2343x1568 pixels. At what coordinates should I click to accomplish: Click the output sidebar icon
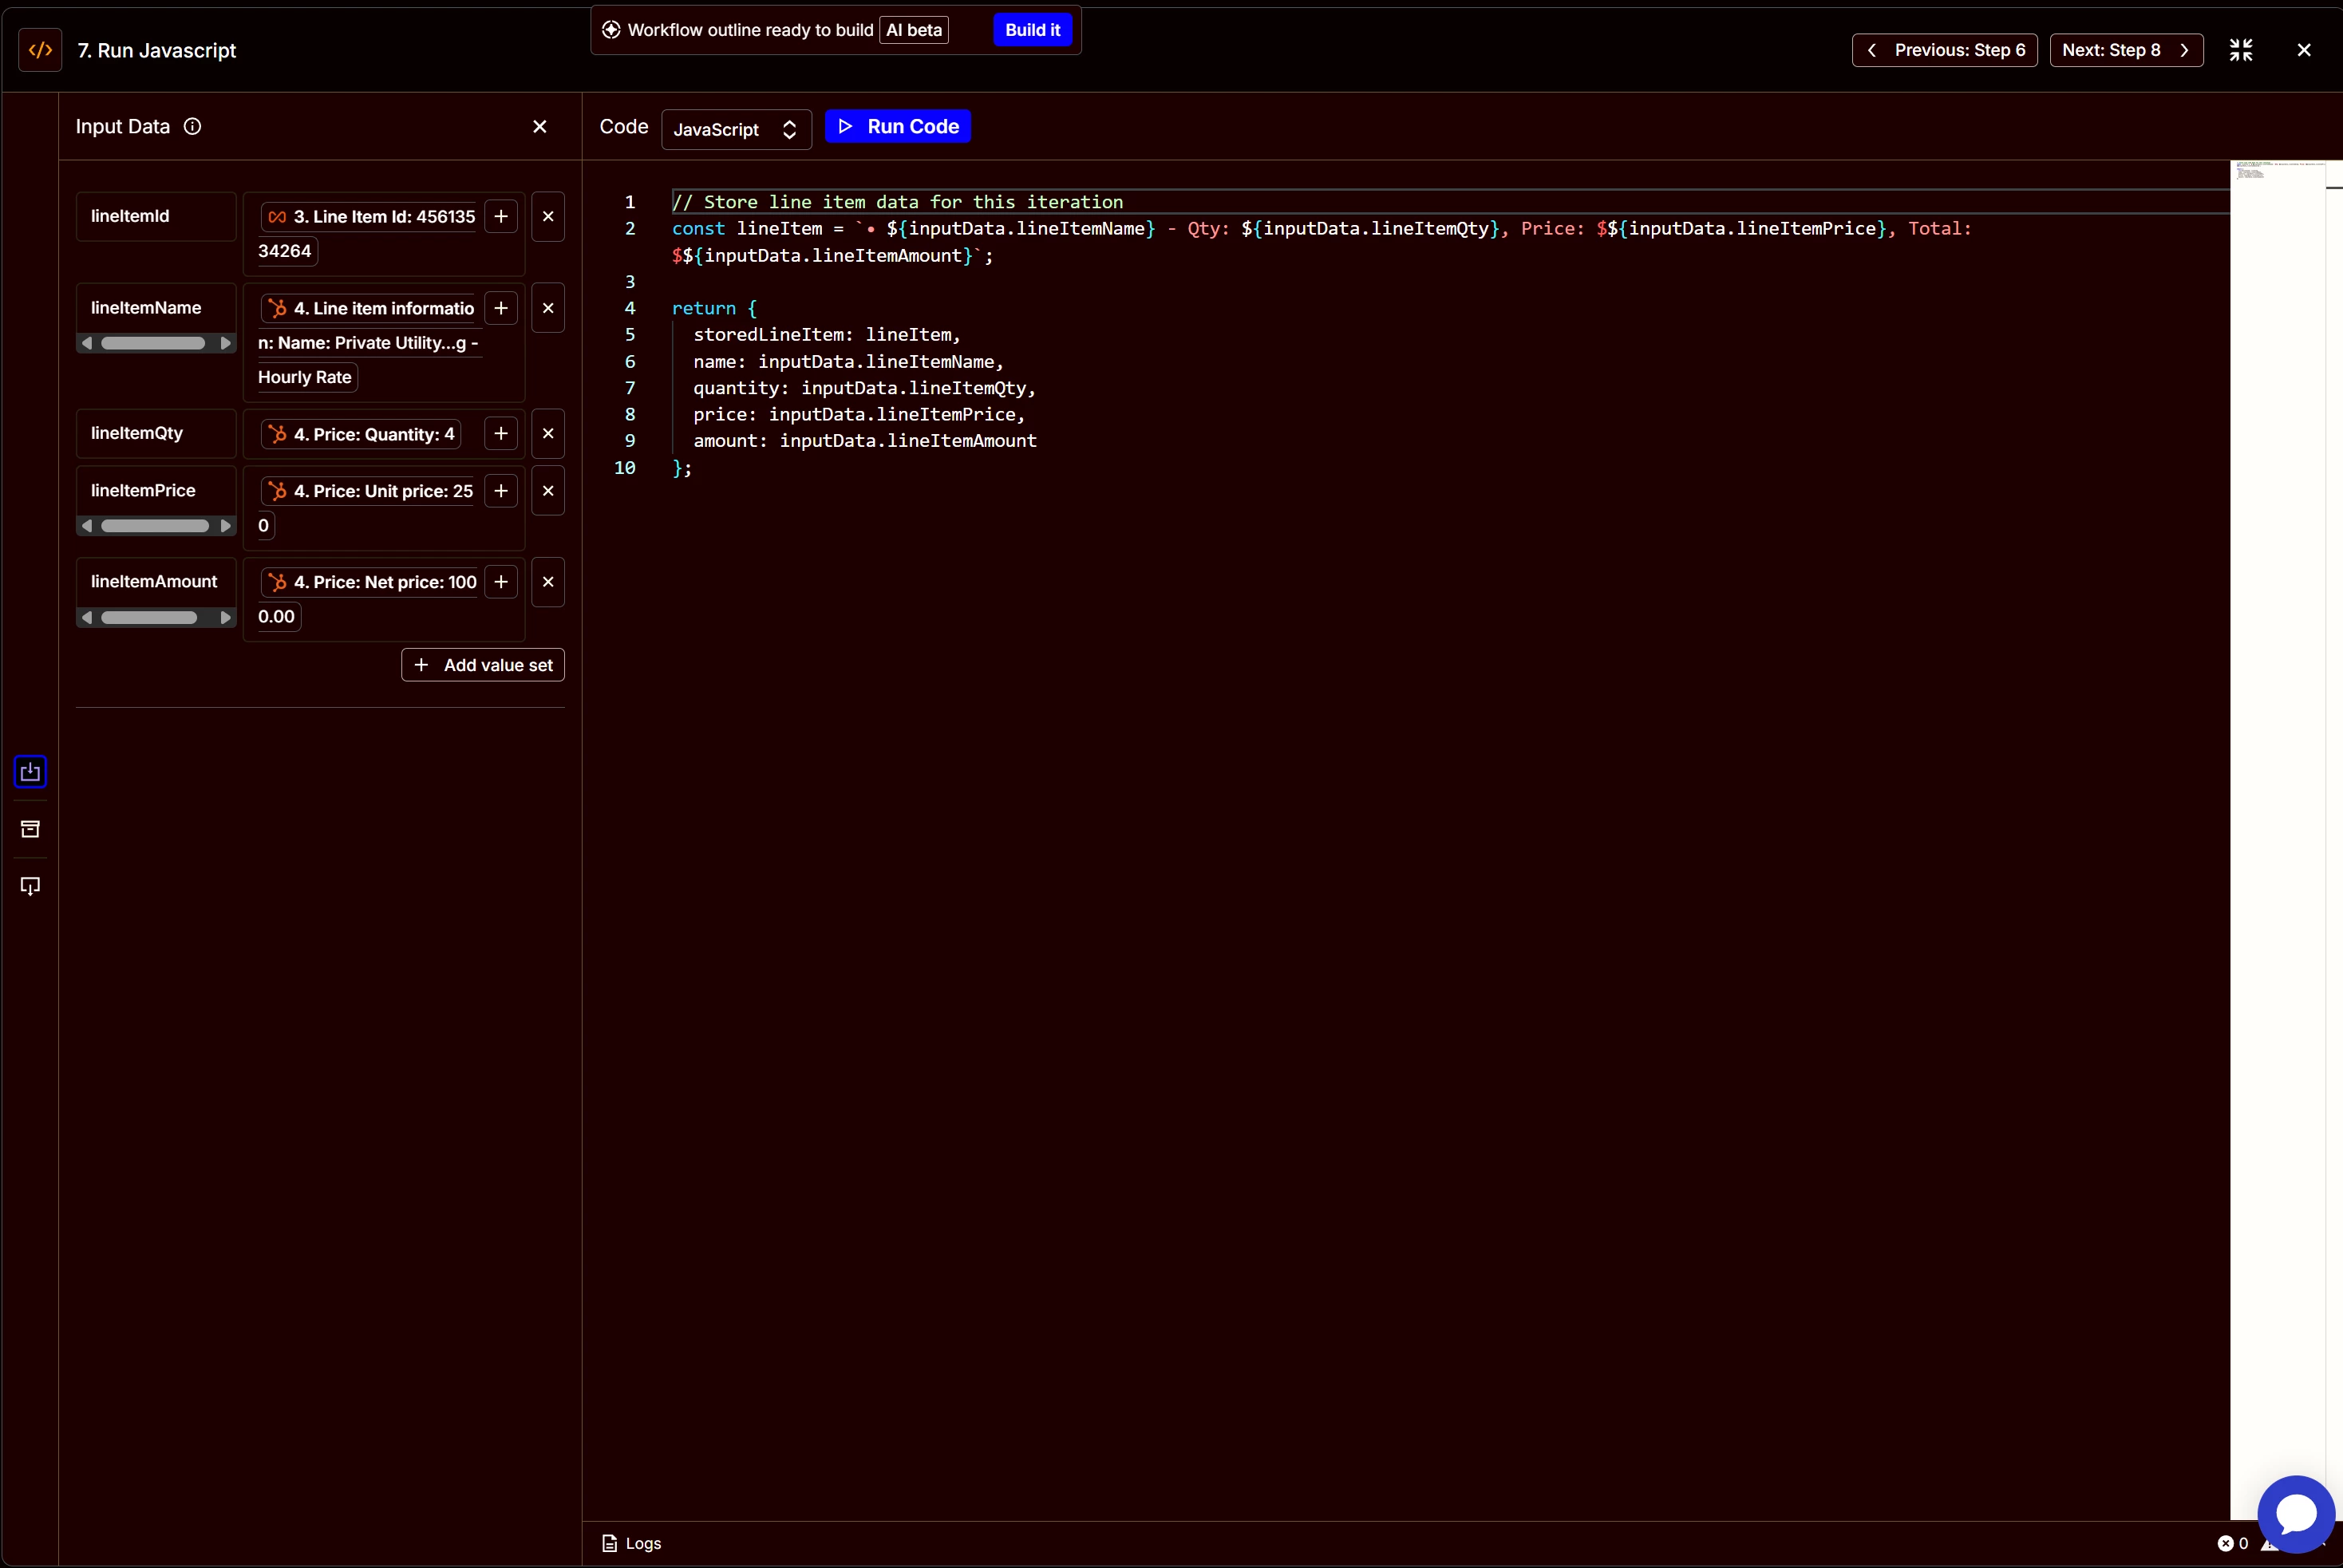(x=30, y=886)
